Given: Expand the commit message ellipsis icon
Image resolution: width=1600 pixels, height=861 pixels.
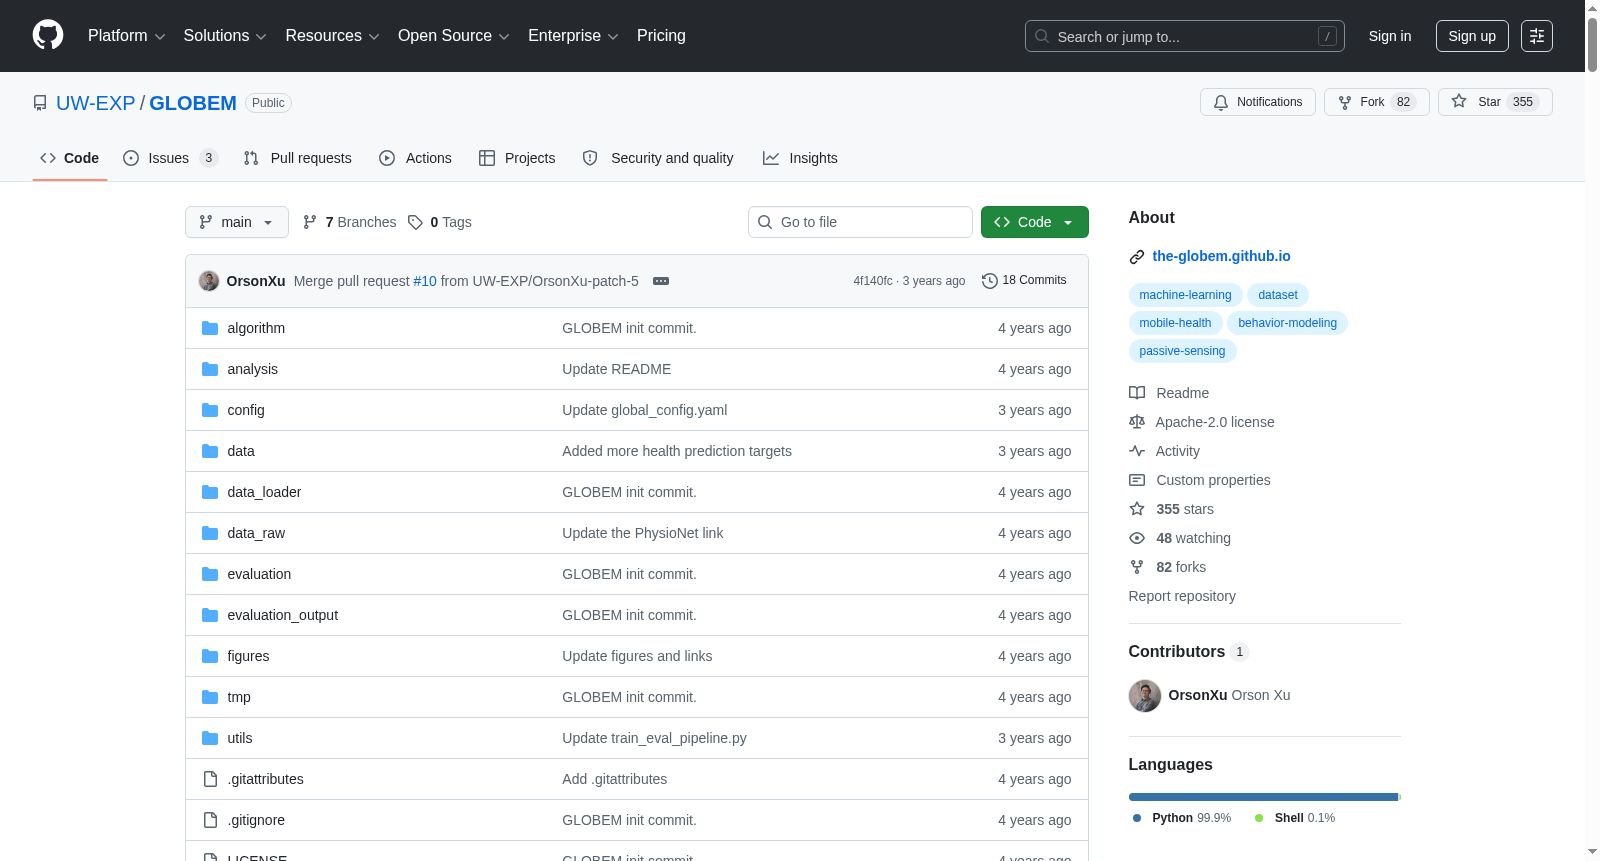Looking at the screenshot, I should pos(661,281).
